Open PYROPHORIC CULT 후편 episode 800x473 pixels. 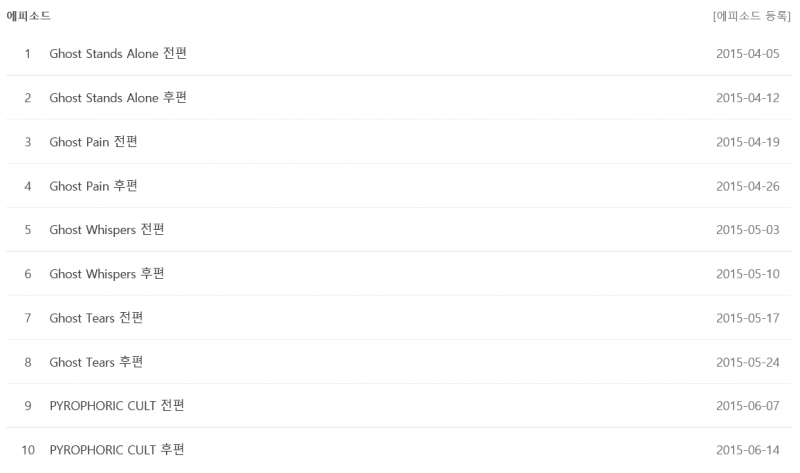pos(117,450)
